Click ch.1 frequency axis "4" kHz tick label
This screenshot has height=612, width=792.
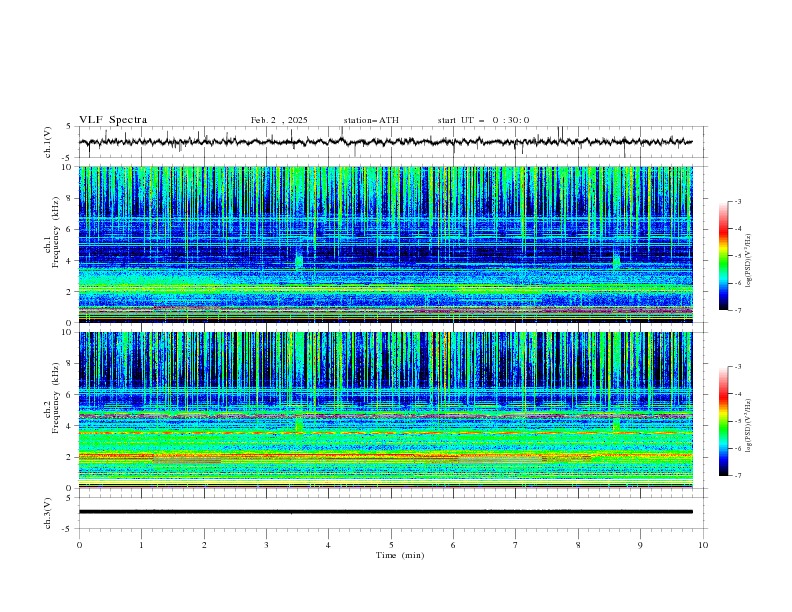pyautogui.click(x=71, y=261)
